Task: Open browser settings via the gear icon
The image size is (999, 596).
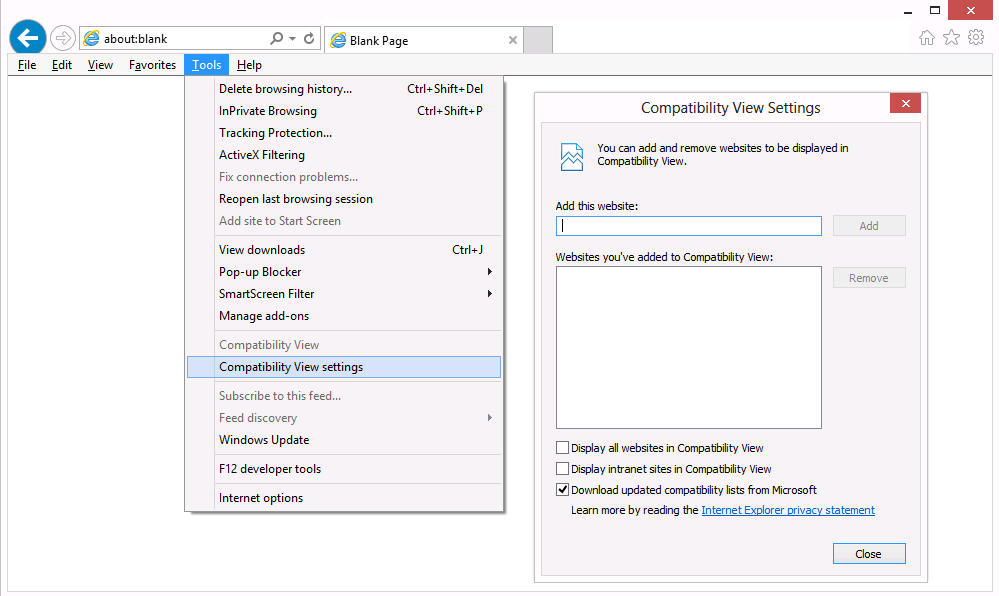Action: (x=976, y=37)
